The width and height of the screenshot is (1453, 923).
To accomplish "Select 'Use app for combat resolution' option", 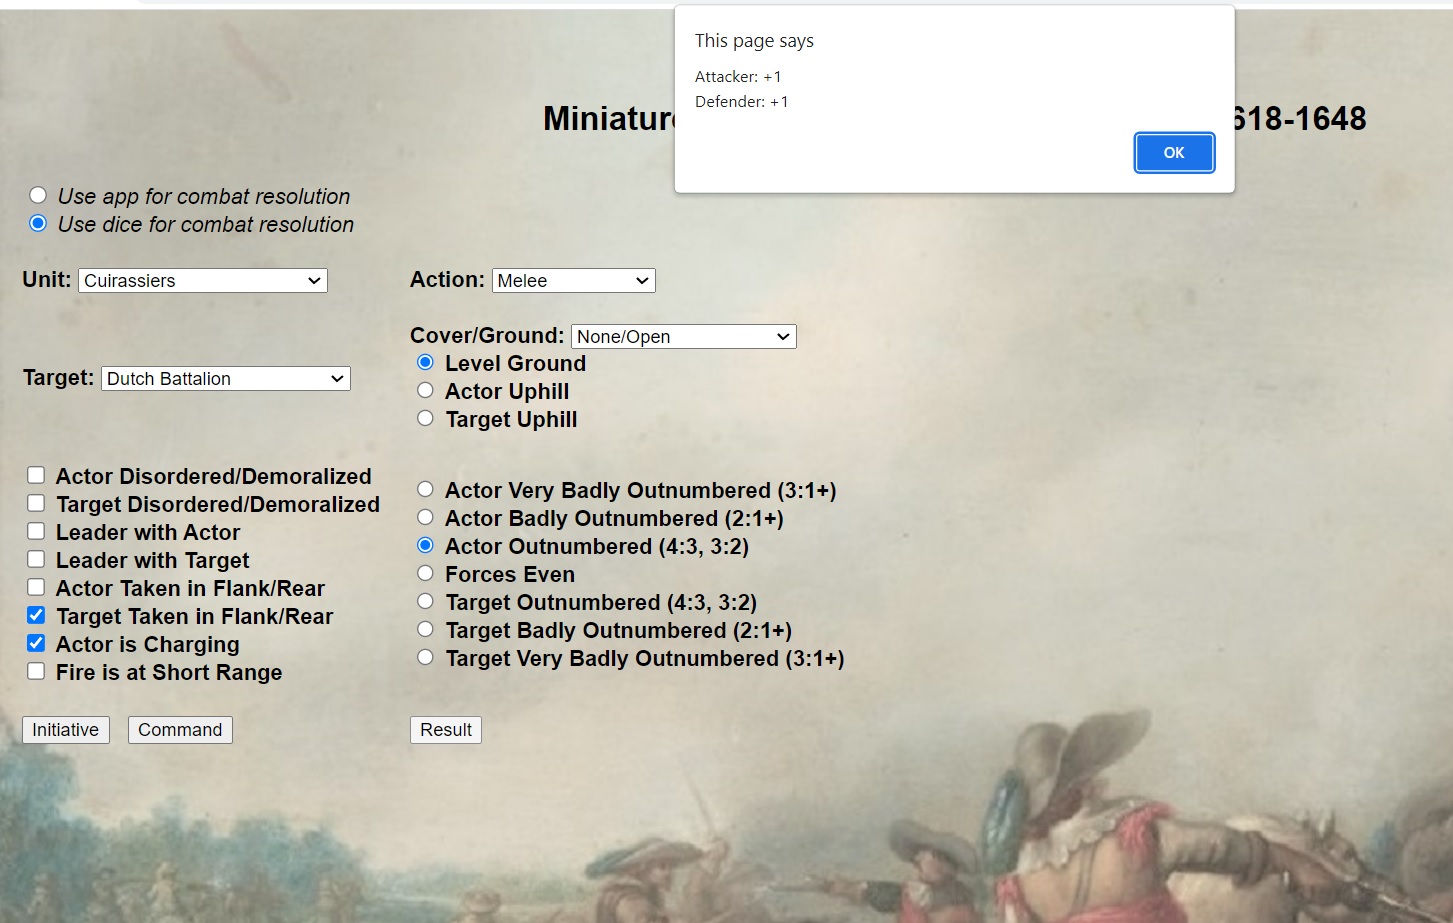I will click(38, 195).
